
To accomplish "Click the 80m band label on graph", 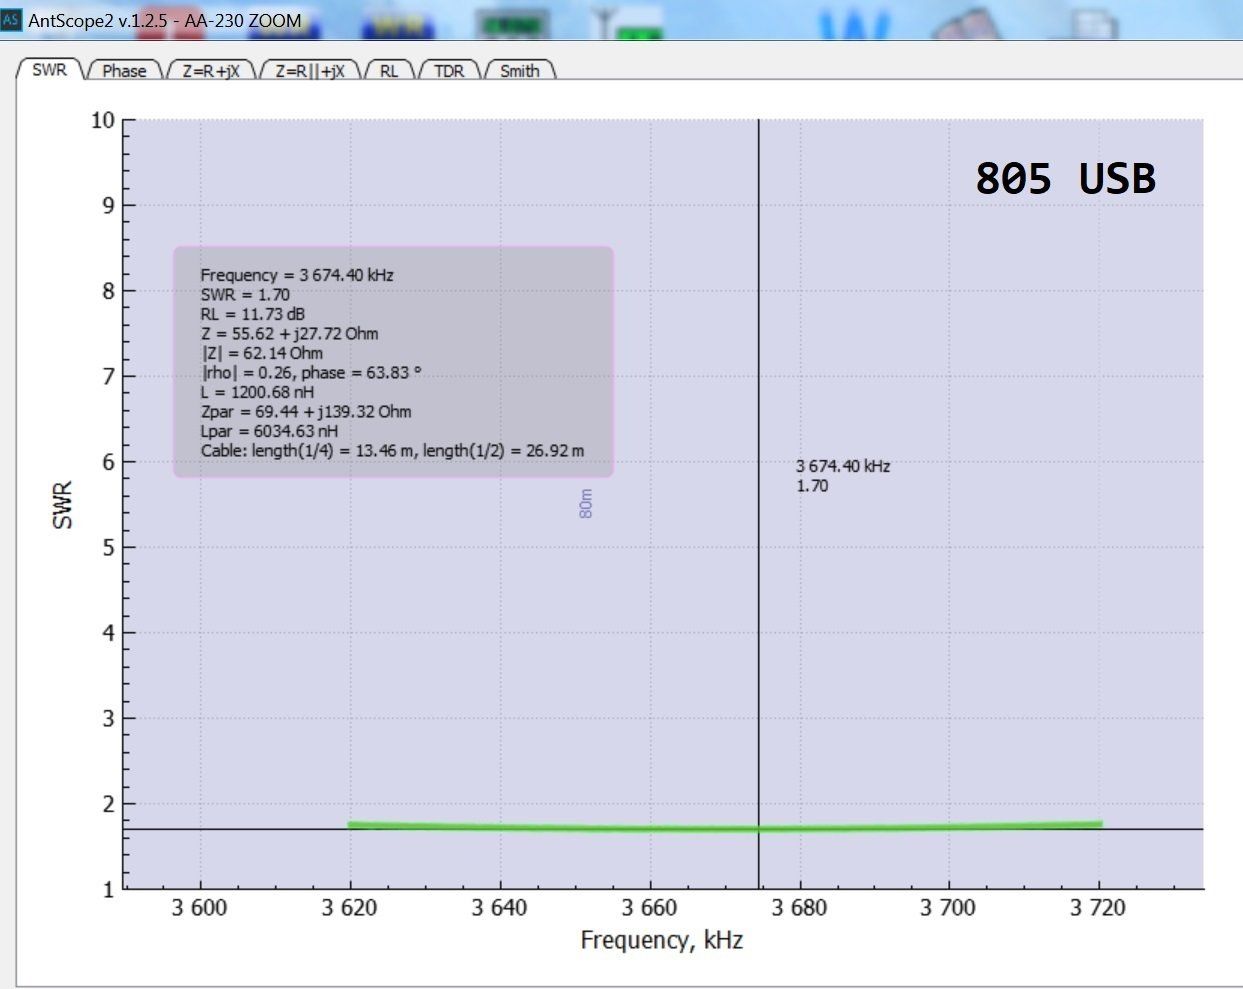I will [586, 503].
